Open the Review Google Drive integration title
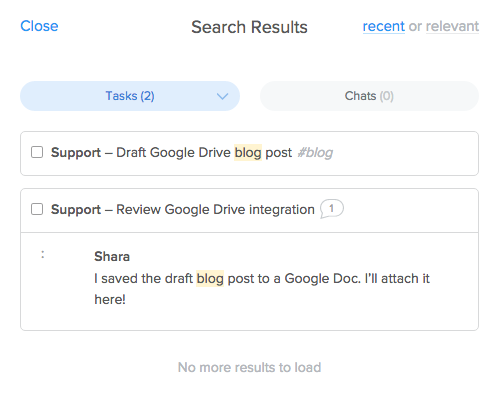The height and width of the screenshot is (394, 496). (x=215, y=210)
